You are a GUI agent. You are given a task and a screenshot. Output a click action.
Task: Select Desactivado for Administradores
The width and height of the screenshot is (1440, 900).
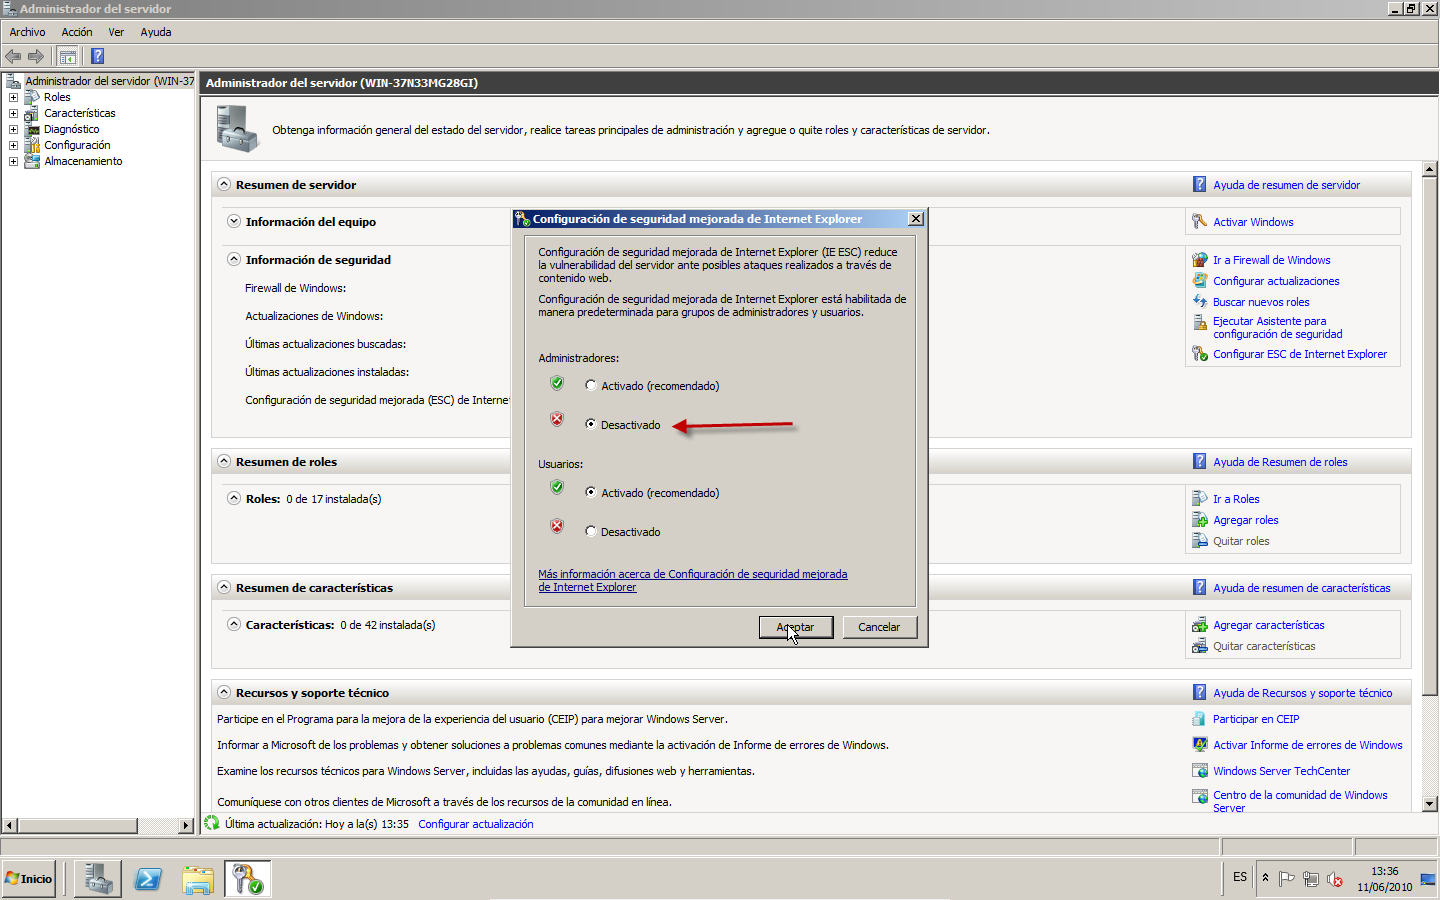[591, 424]
